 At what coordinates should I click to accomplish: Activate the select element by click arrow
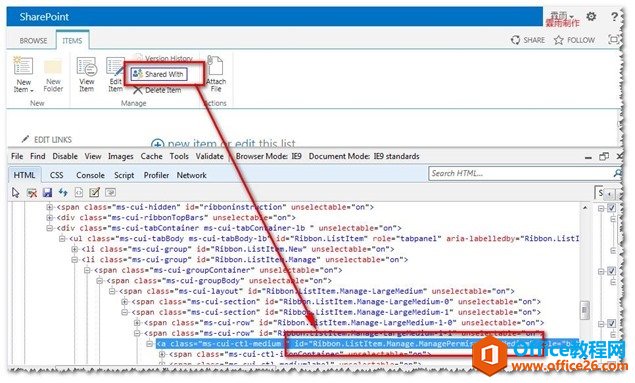15,193
